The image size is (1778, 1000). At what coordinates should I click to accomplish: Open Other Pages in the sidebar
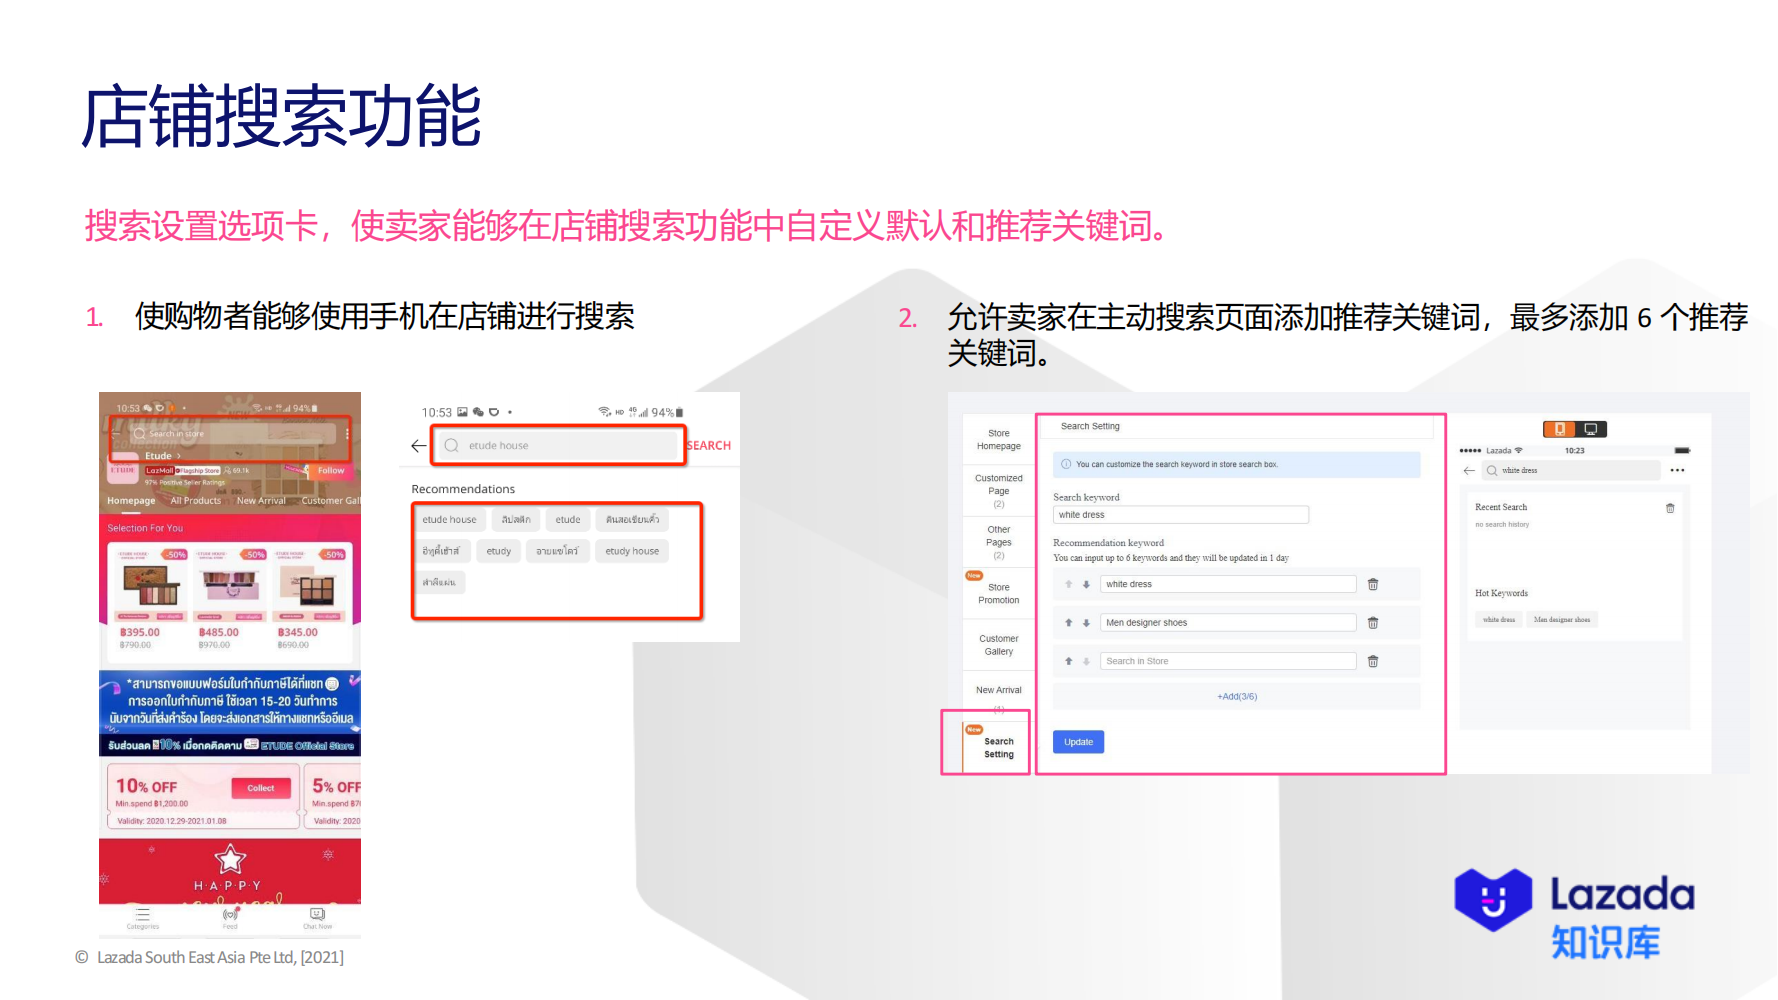[x=999, y=542]
